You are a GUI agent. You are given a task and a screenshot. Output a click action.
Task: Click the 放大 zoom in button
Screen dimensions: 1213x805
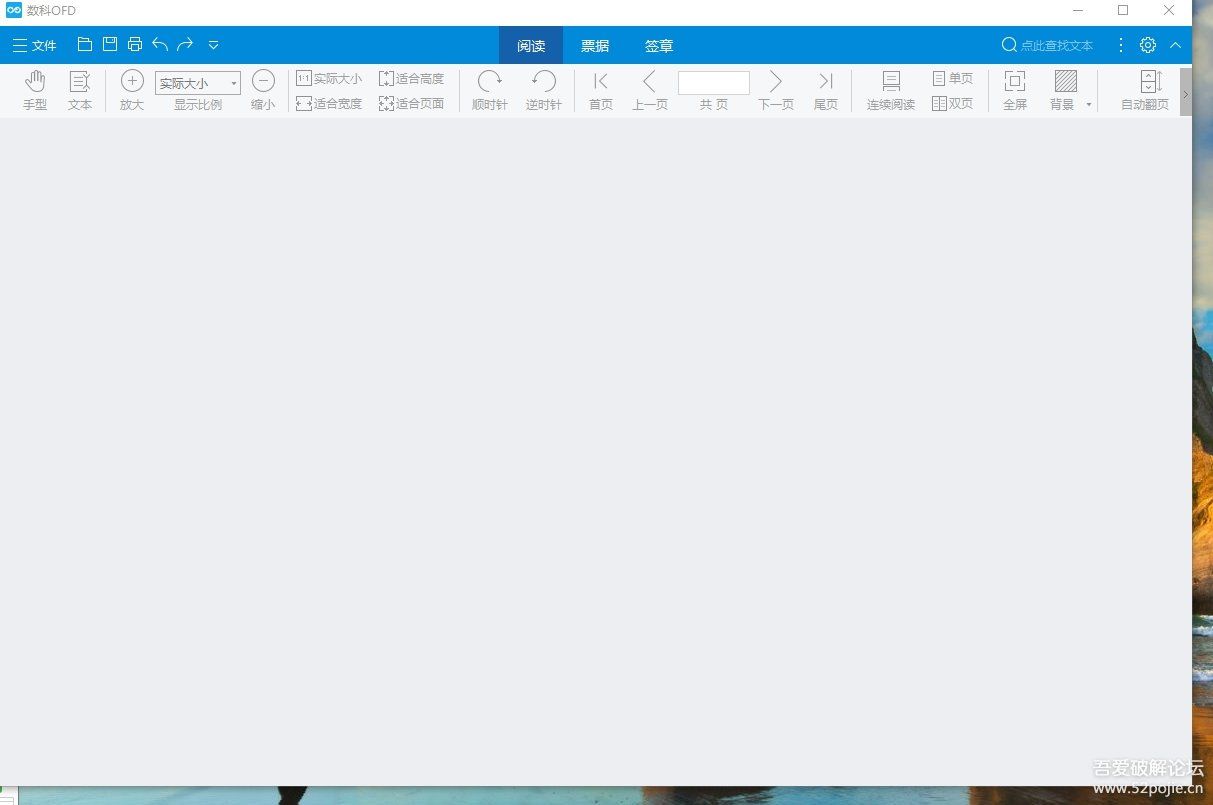tap(132, 90)
